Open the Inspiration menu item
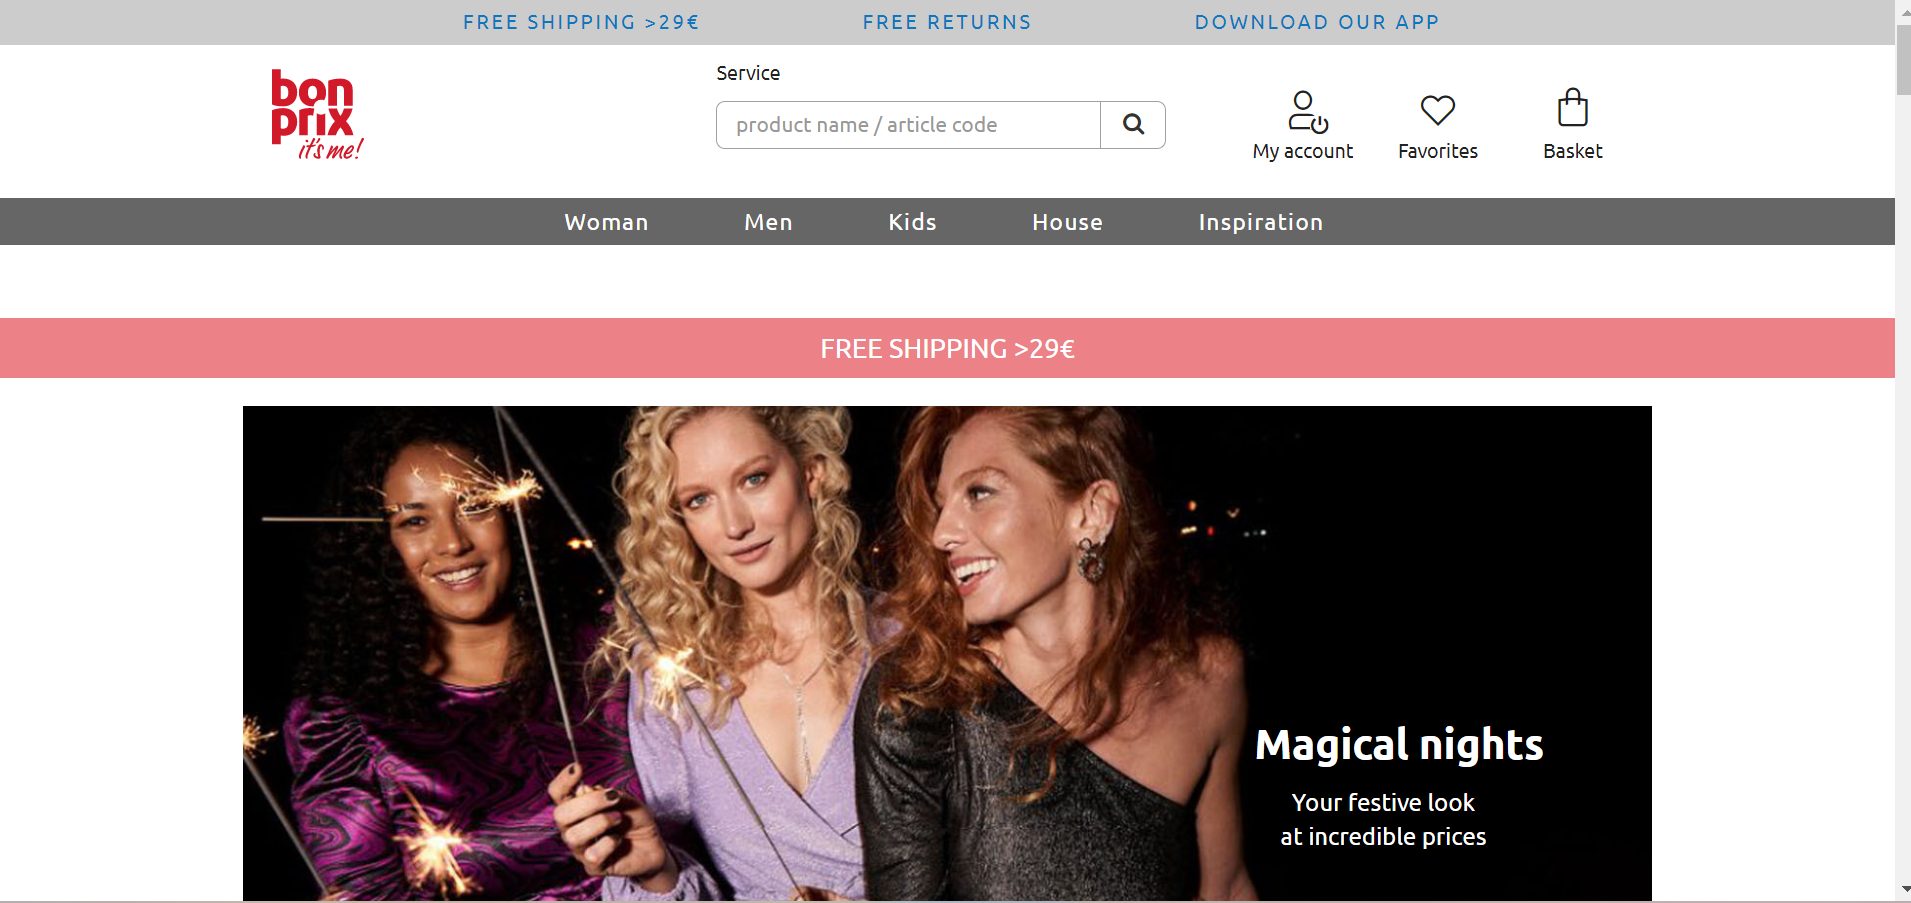Screen dimensions: 1911x903 (1260, 222)
